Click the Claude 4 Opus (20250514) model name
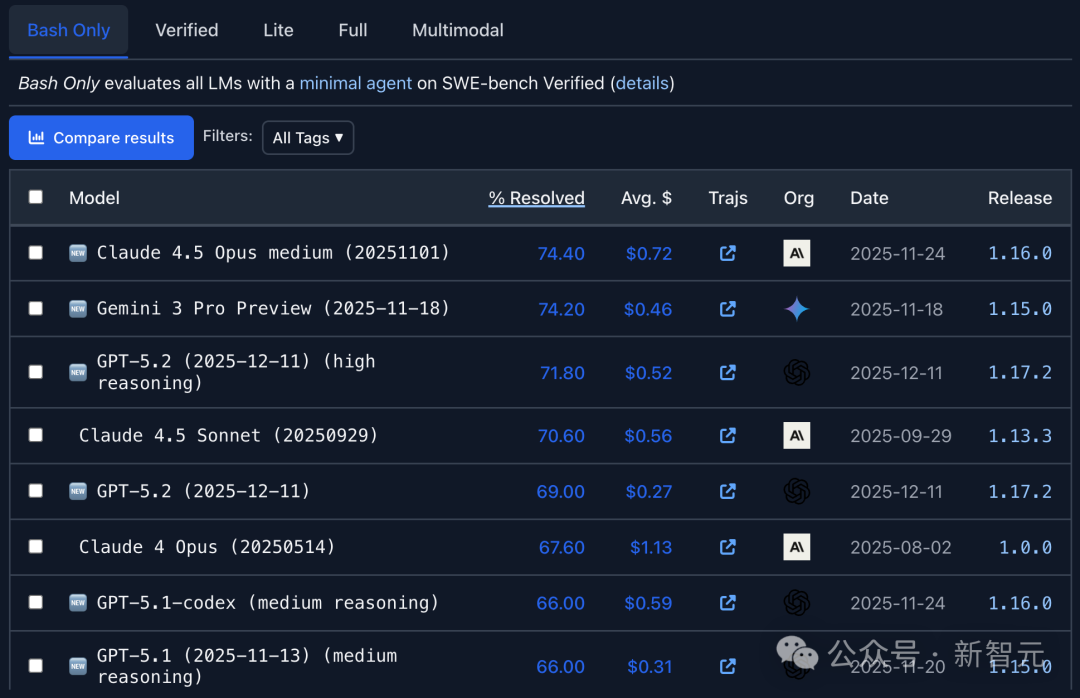This screenshot has width=1080, height=698. (207, 547)
